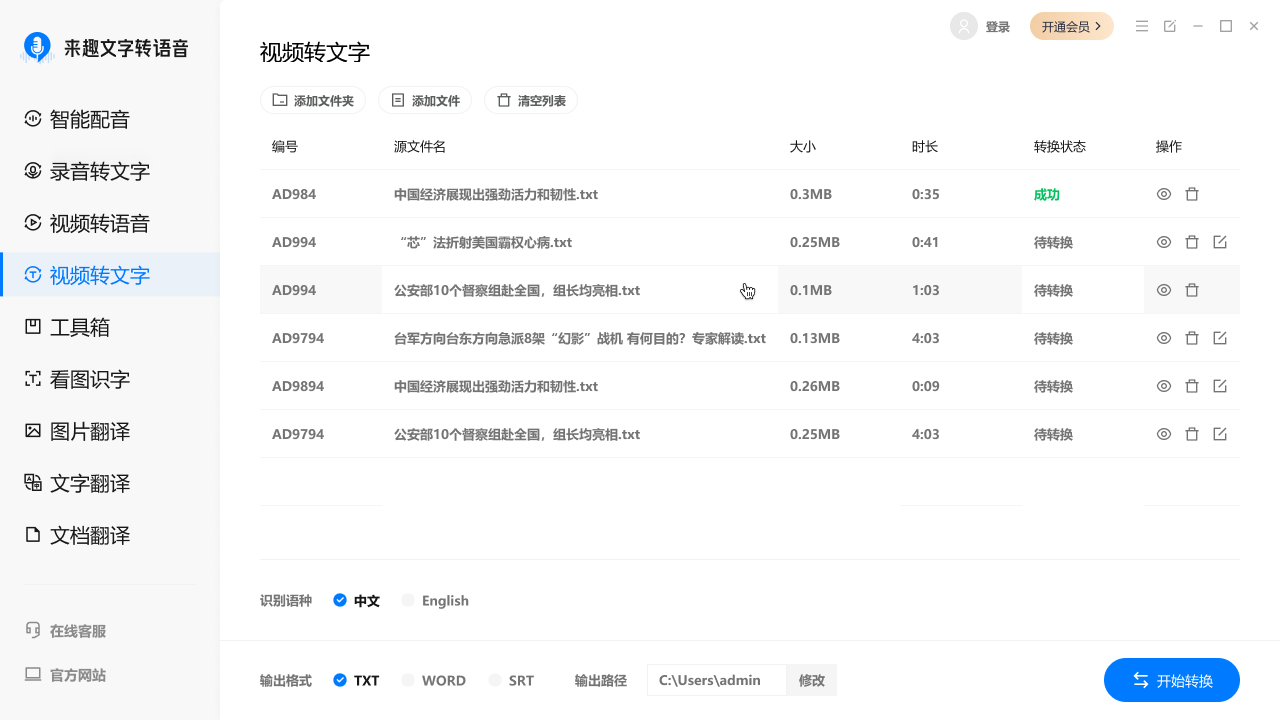Click the output path field C:\Users\admin
This screenshot has width=1280, height=720.
(x=717, y=681)
